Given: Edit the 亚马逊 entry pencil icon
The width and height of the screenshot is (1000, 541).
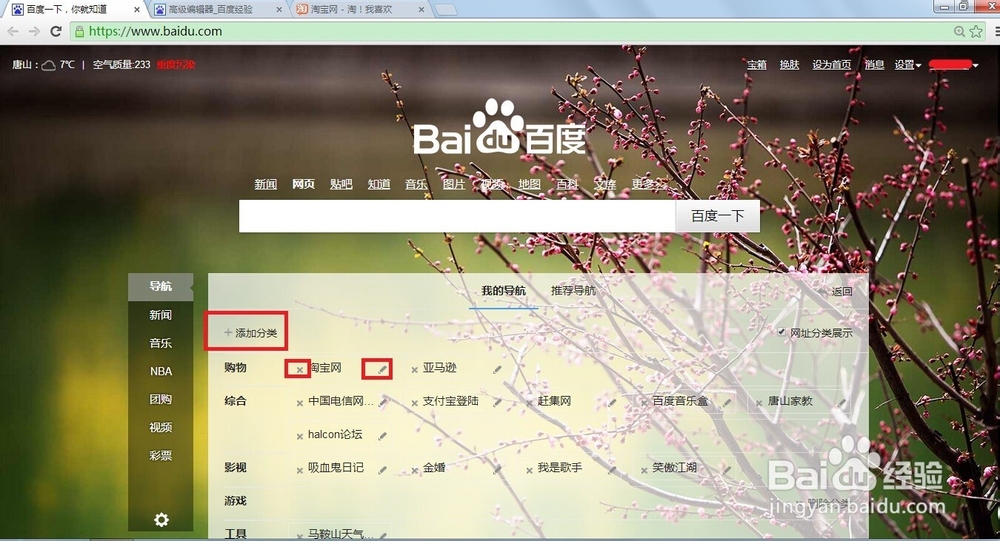Looking at the screenshot, I should click(x=497, y=369).
